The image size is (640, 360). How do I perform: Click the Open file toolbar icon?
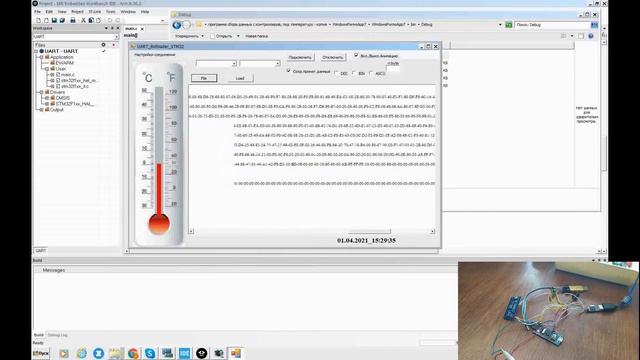[46, 20]
